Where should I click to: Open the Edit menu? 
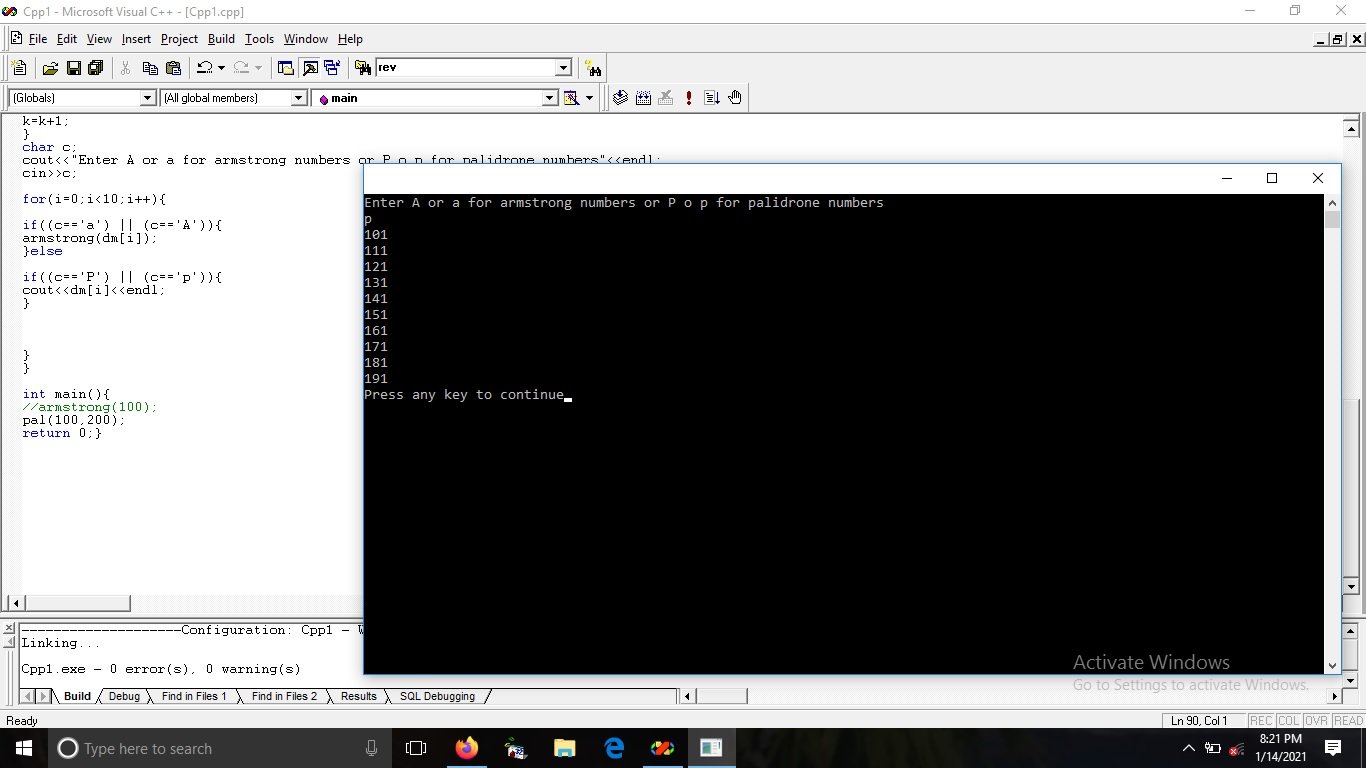point(67,39)
